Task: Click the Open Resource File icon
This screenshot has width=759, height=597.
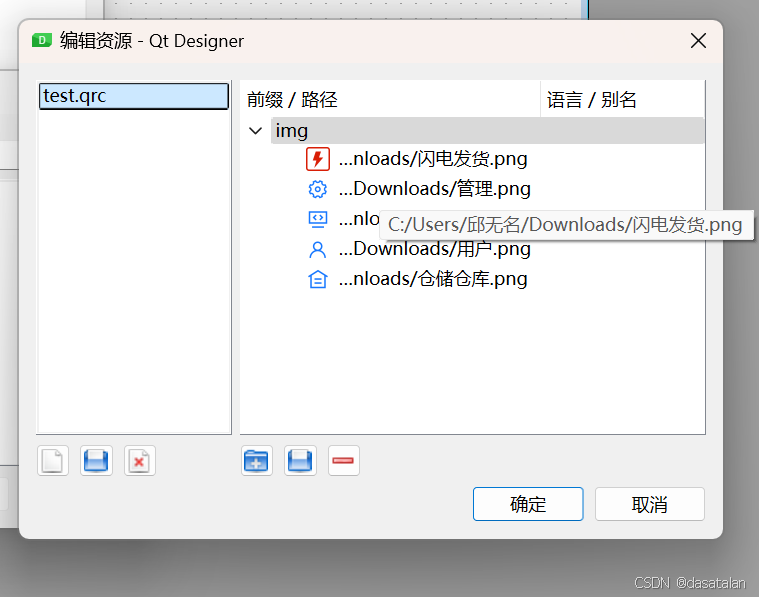Action: [x=96, y=460]
